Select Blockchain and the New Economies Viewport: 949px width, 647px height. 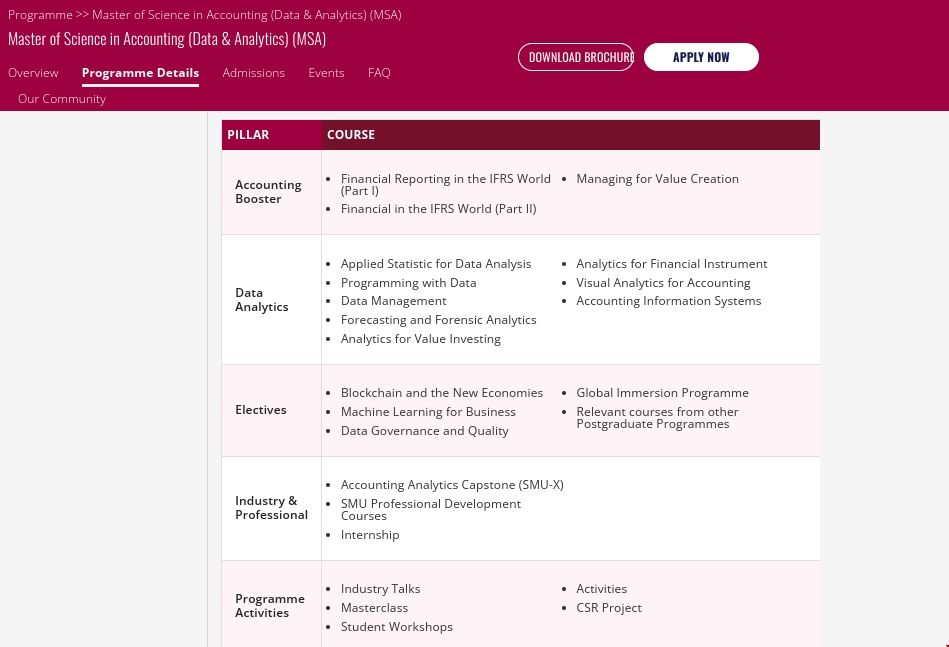pos(441,393)
